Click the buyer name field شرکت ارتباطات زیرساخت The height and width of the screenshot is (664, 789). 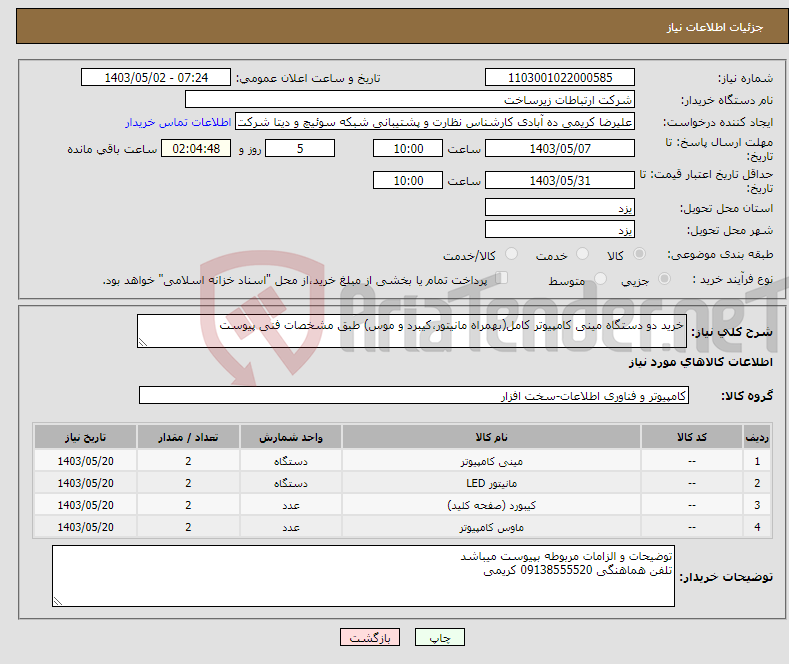click(410, 100)
